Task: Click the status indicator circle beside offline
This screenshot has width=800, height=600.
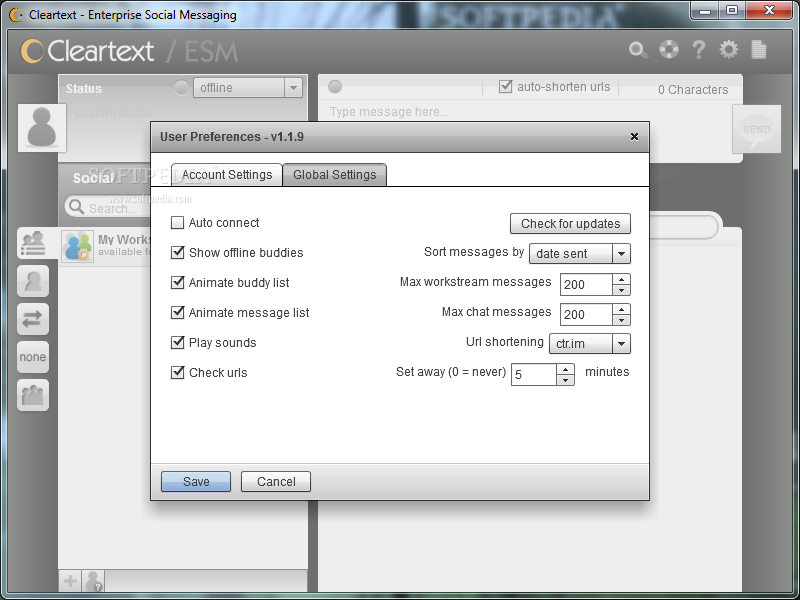Action: coord(181,88)
